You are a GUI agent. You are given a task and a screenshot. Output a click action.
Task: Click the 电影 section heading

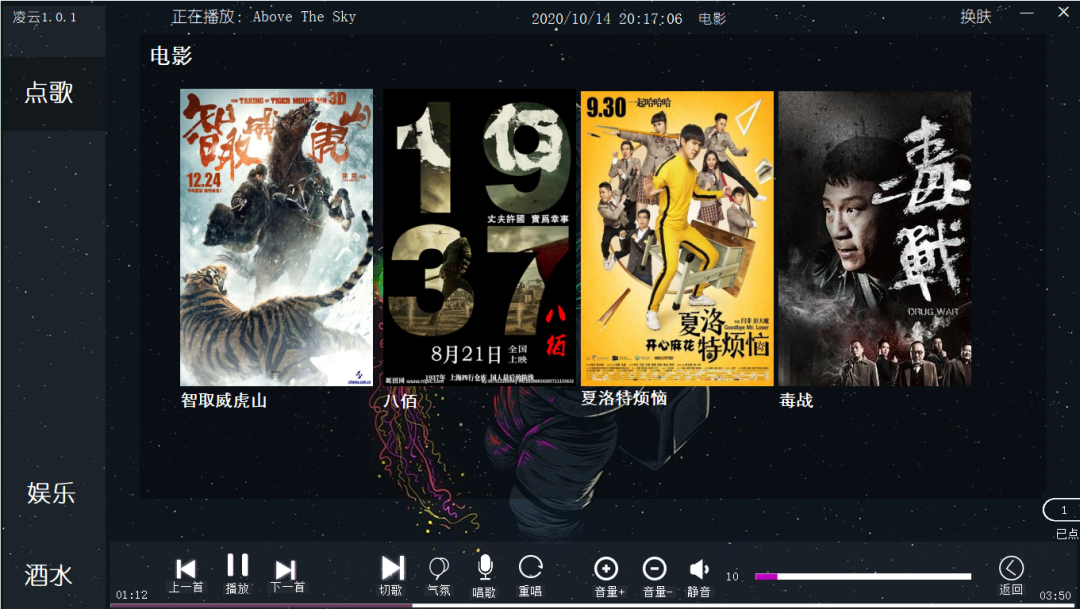click(171, 56)
